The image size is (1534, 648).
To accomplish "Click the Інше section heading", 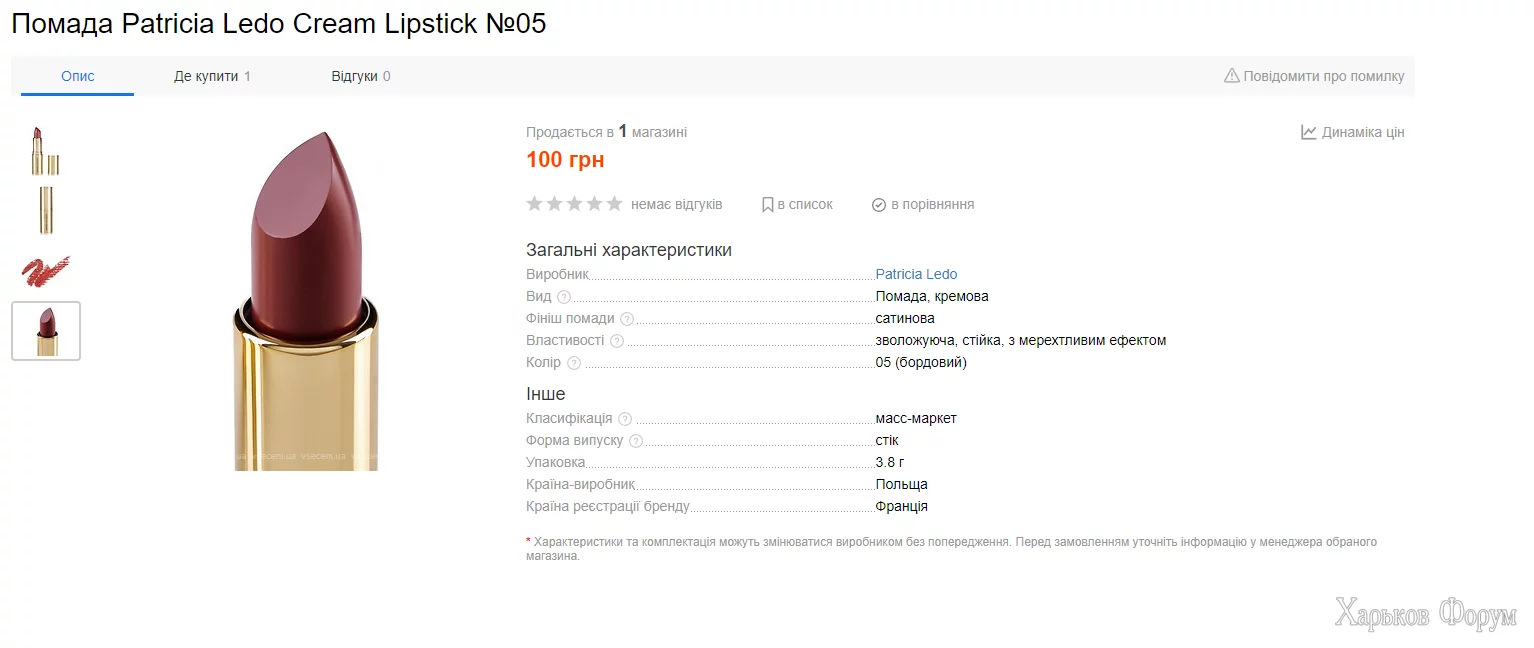I will coord(546,394).
